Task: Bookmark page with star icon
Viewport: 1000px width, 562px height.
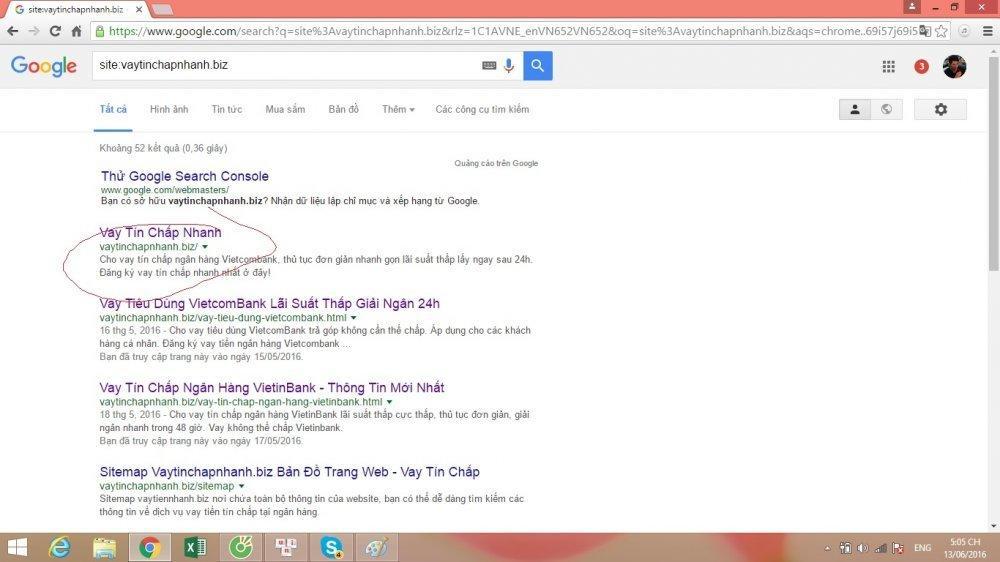Action: (941, 31)
